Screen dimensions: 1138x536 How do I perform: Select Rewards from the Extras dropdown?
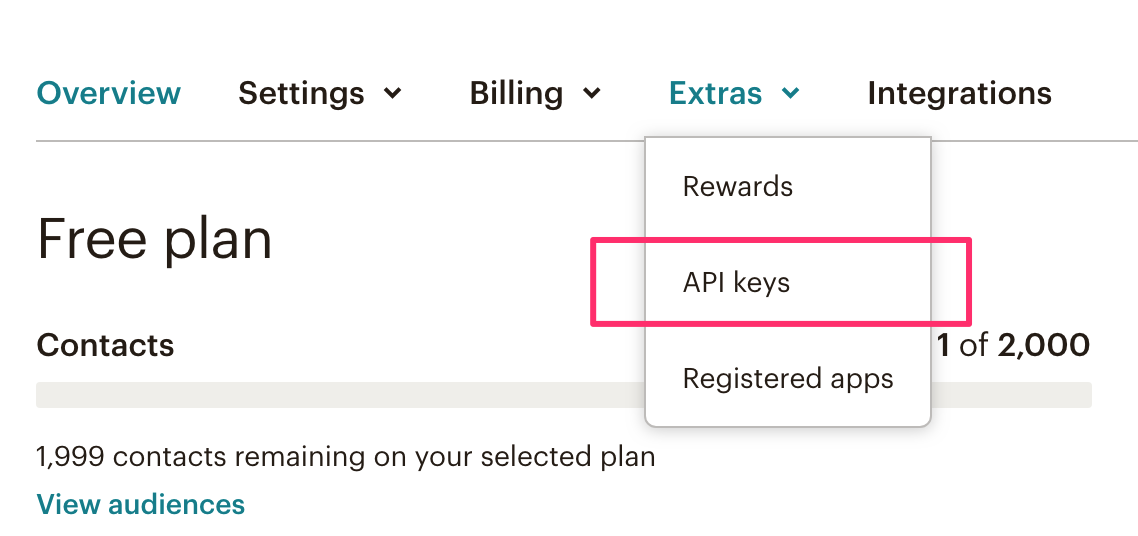(737, 186)
